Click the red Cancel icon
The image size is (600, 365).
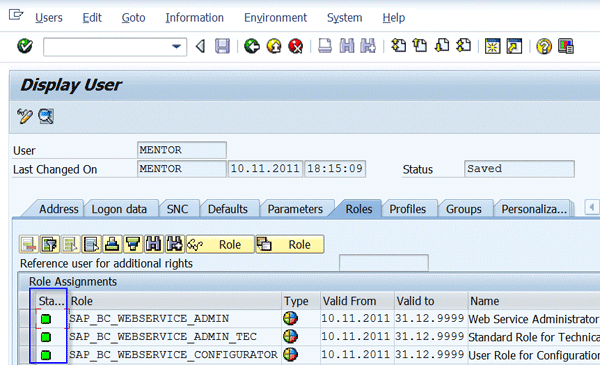296,46
